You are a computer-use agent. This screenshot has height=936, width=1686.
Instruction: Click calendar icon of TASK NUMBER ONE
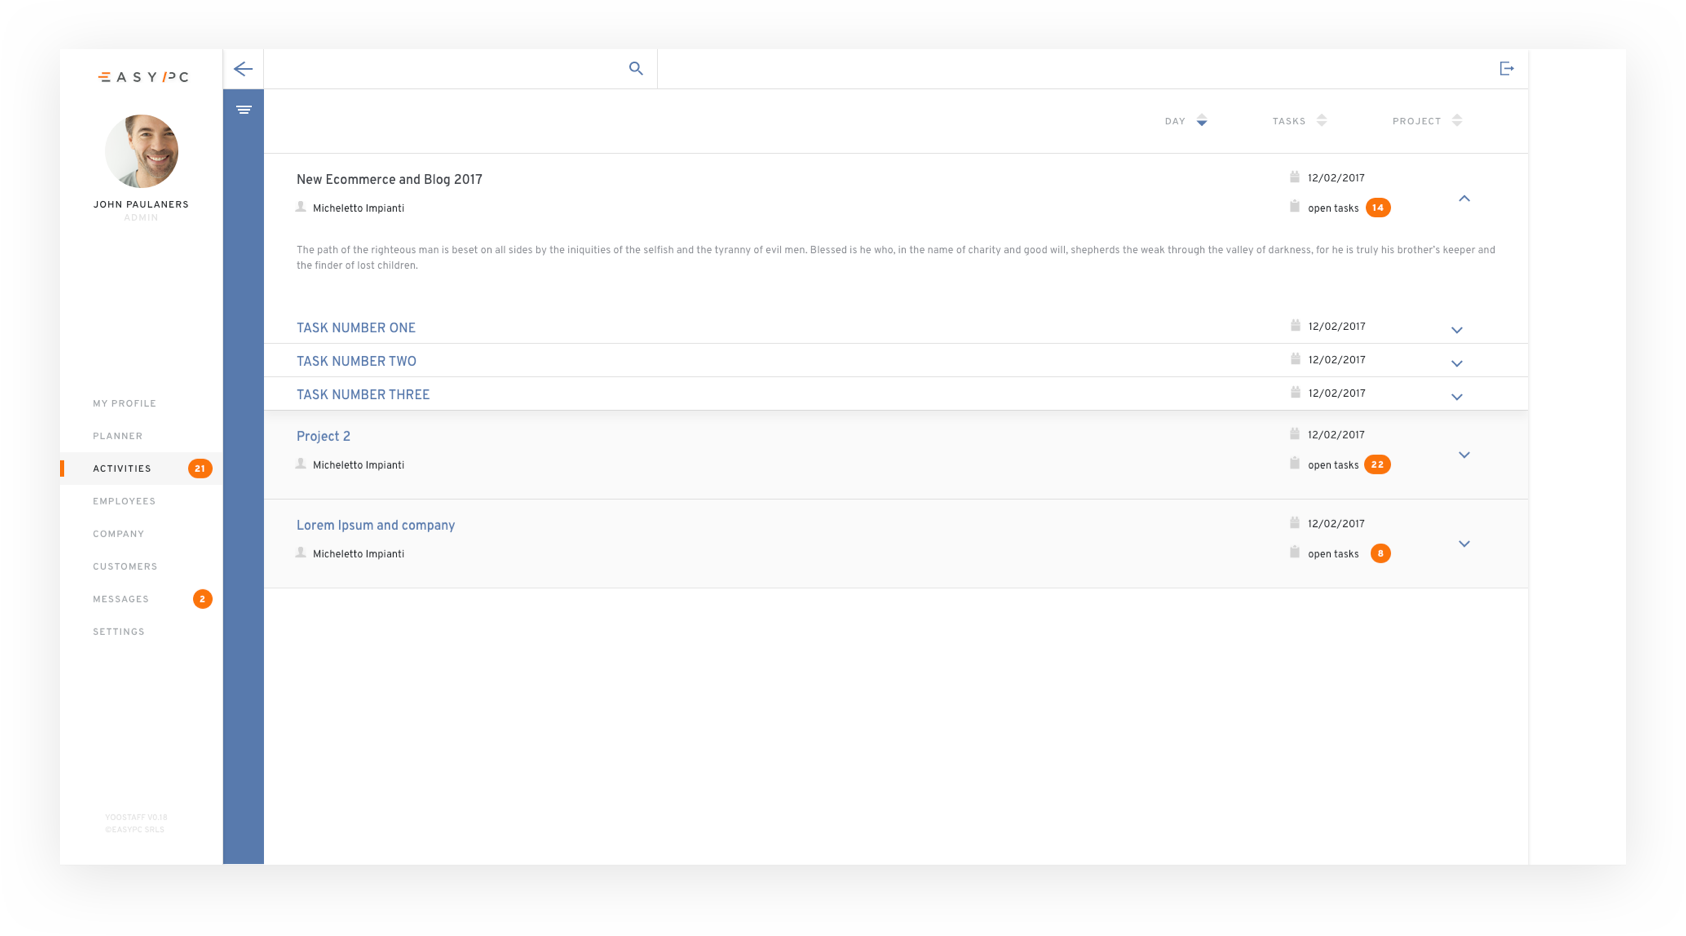(x=1295, y=326)
